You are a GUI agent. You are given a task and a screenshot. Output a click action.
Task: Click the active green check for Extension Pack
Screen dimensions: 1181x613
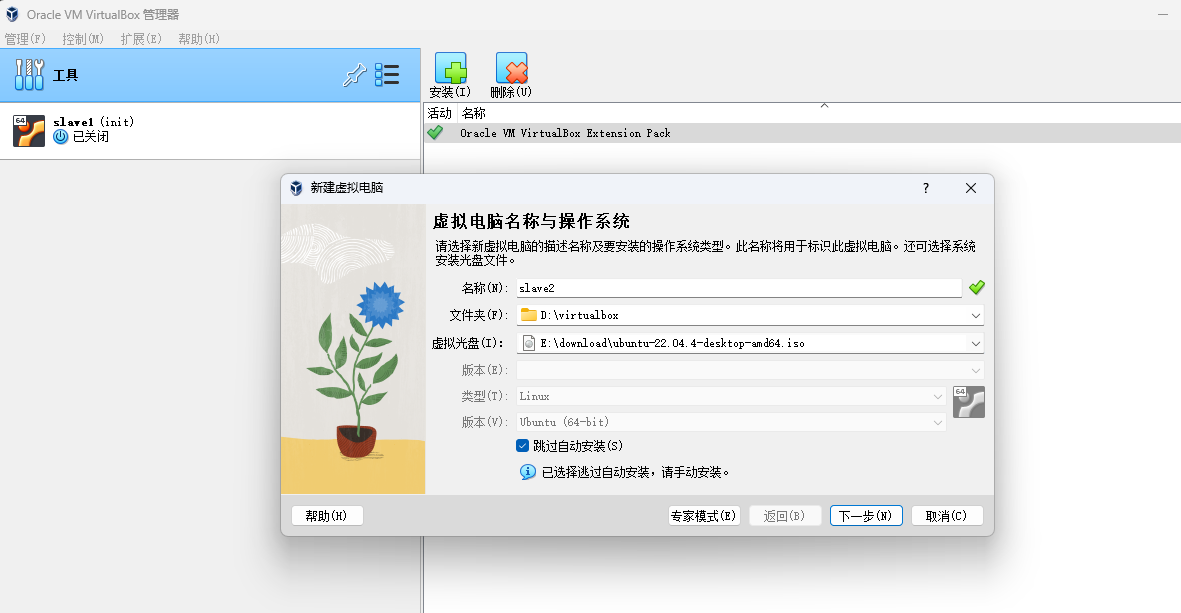pos(435,133)
